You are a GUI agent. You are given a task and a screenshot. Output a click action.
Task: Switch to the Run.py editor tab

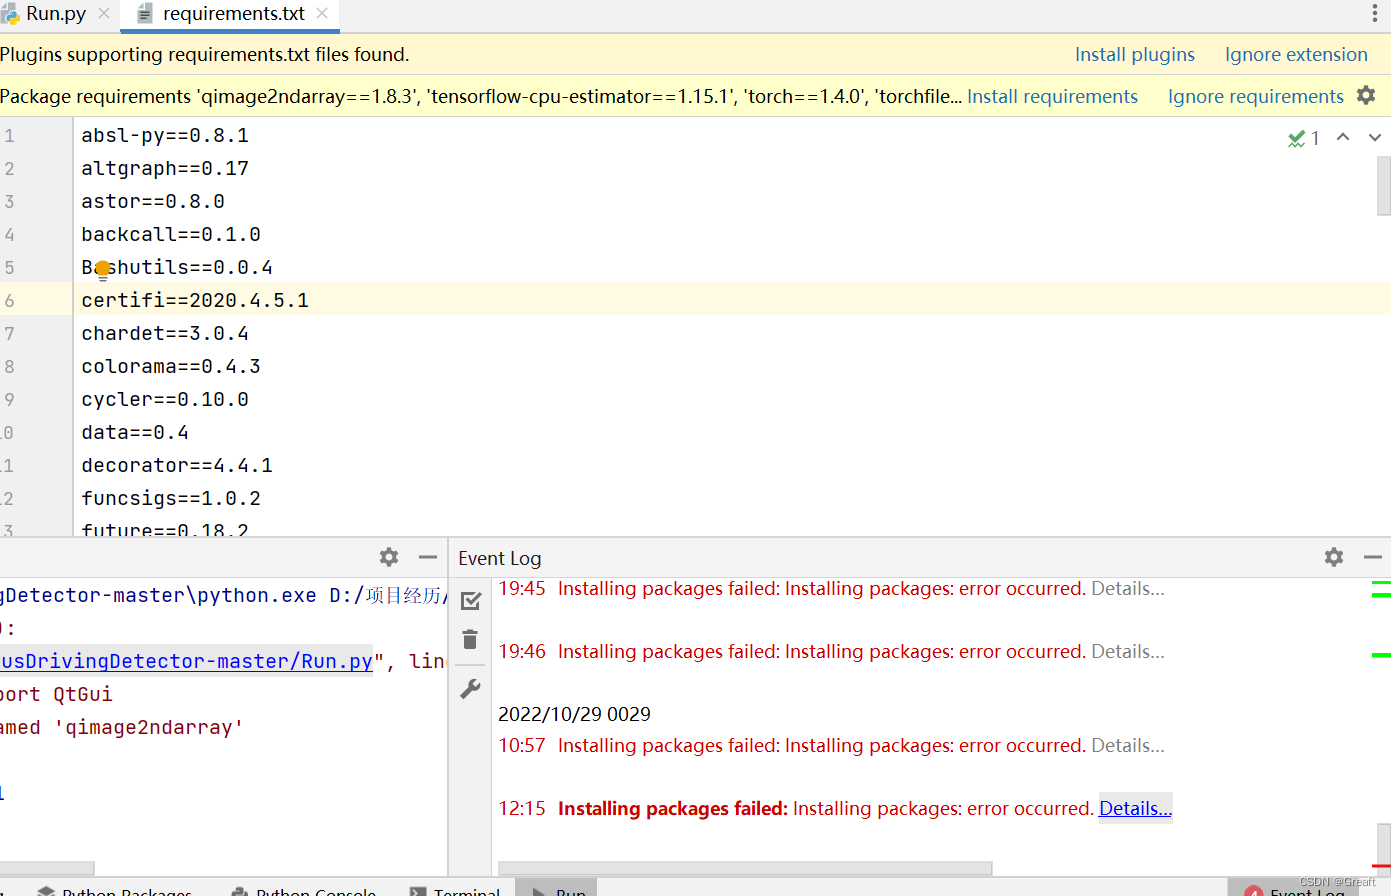coord(55,14)
